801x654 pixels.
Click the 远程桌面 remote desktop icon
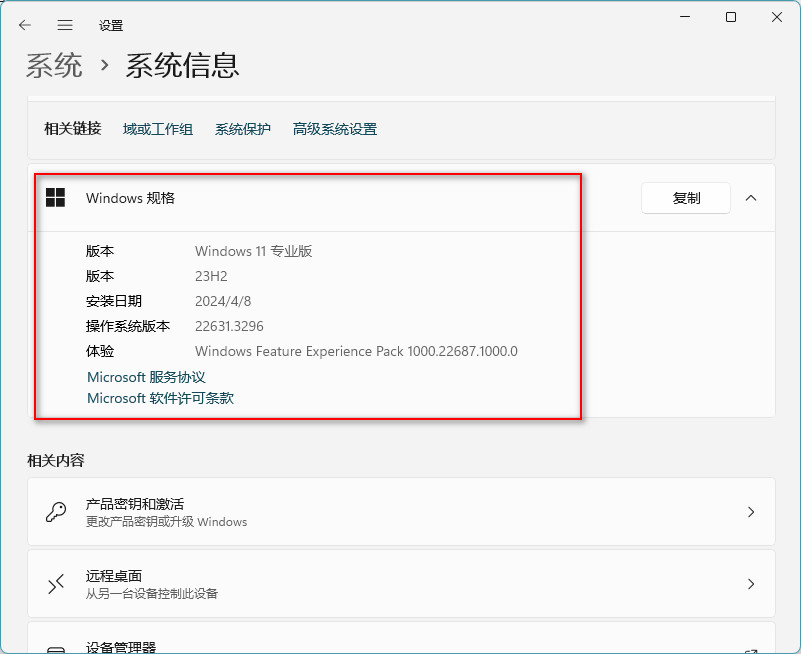56,584
